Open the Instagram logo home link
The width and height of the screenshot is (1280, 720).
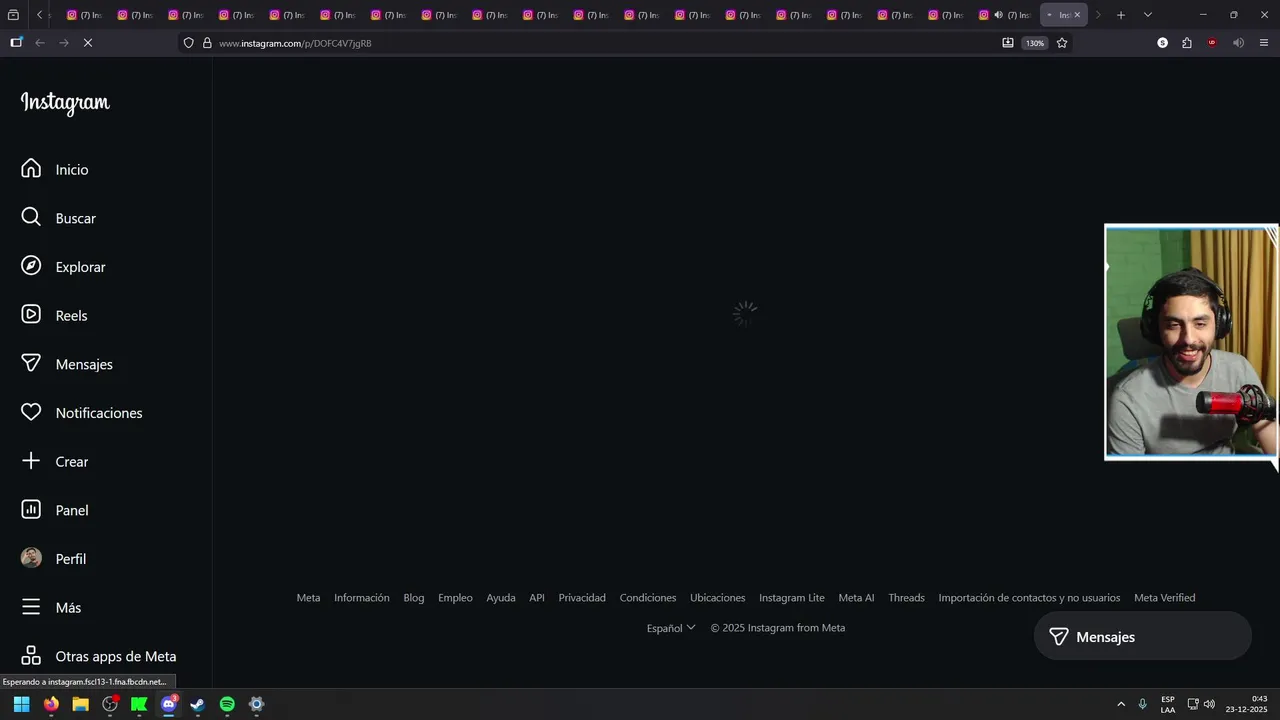[65, 103]
